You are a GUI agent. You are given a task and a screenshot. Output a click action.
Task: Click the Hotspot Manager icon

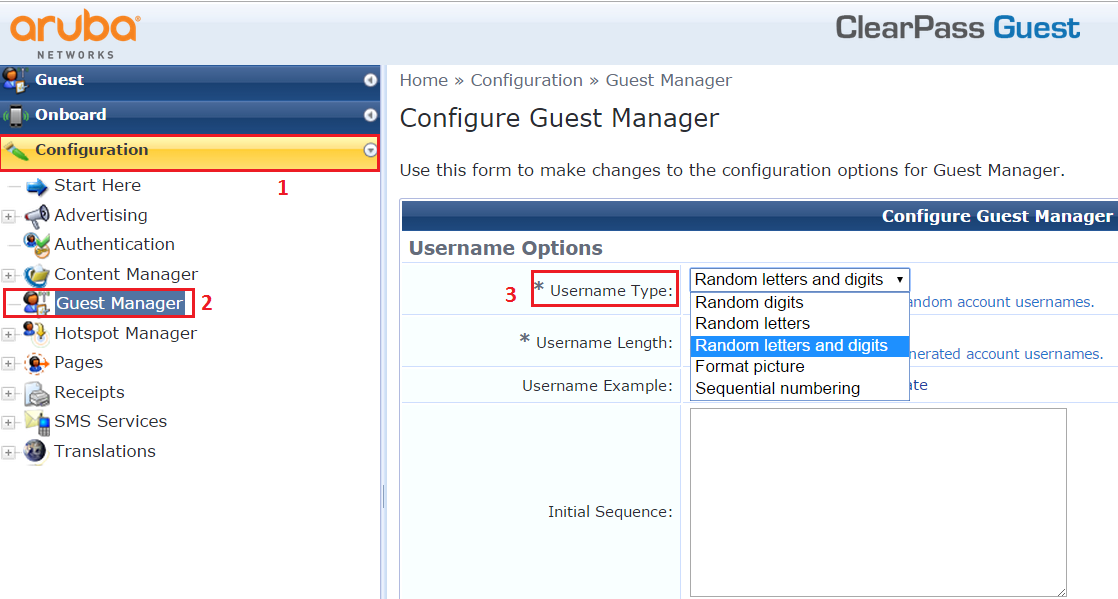pyautogui.click(x=35, y=333)
